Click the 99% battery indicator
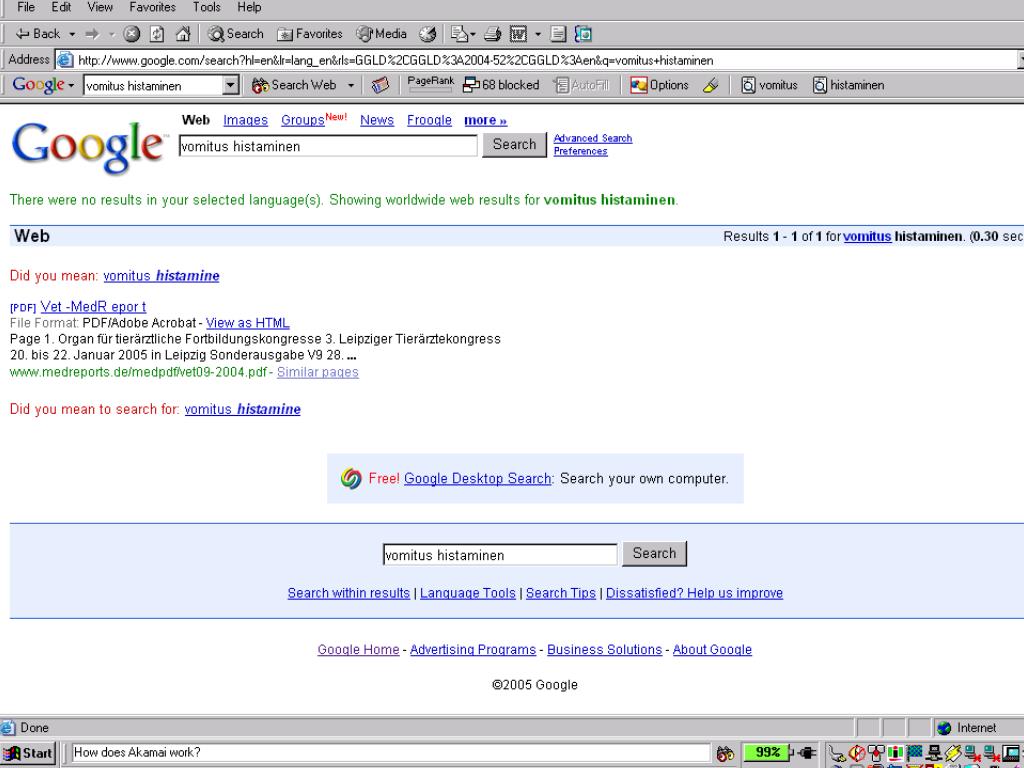The height and width of the screenshot is (768, 1024). [766, 753]
